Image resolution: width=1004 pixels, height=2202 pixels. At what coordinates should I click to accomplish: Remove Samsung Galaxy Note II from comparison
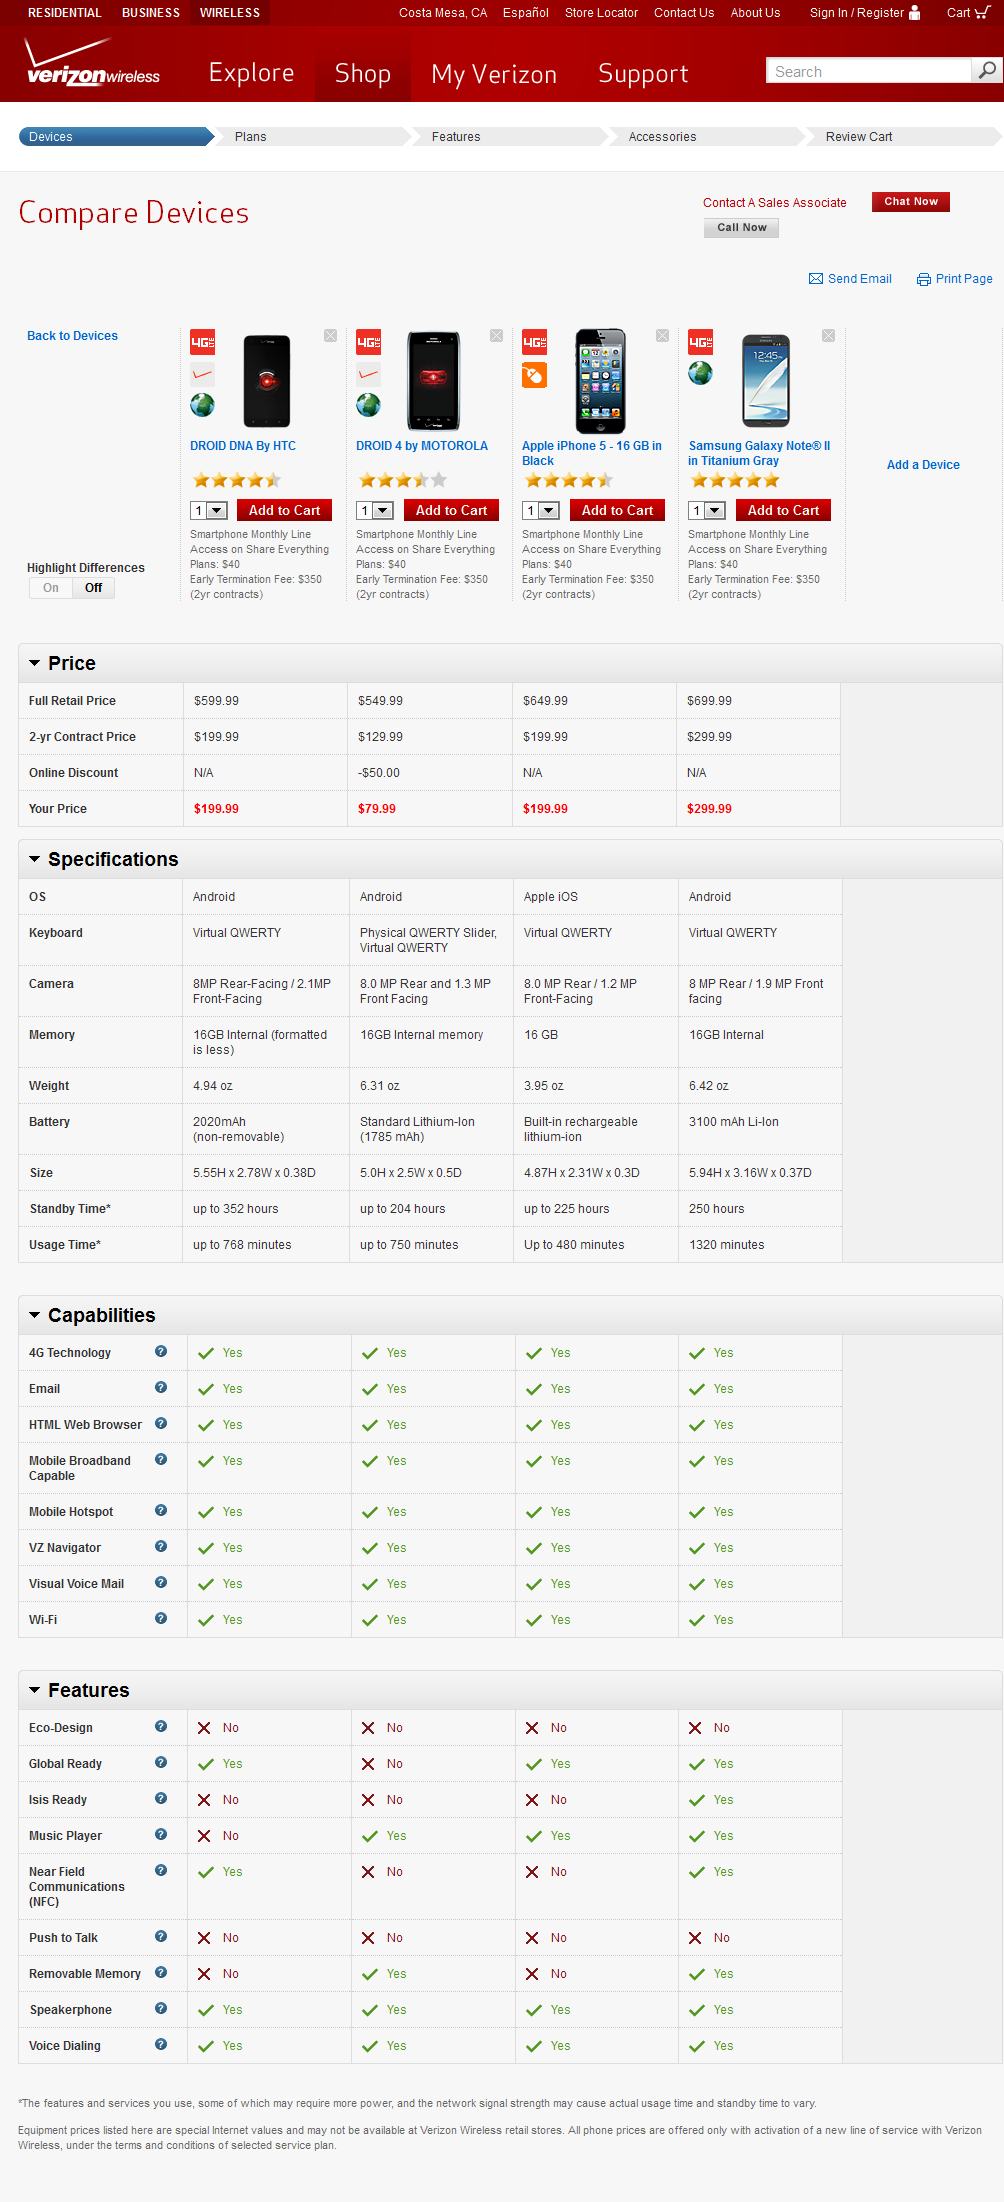828,336
